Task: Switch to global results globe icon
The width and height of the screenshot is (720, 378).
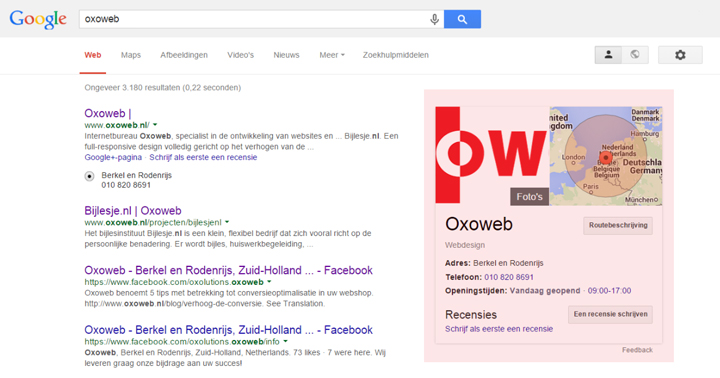Action: pyautogui.click(x=635, y=55)
